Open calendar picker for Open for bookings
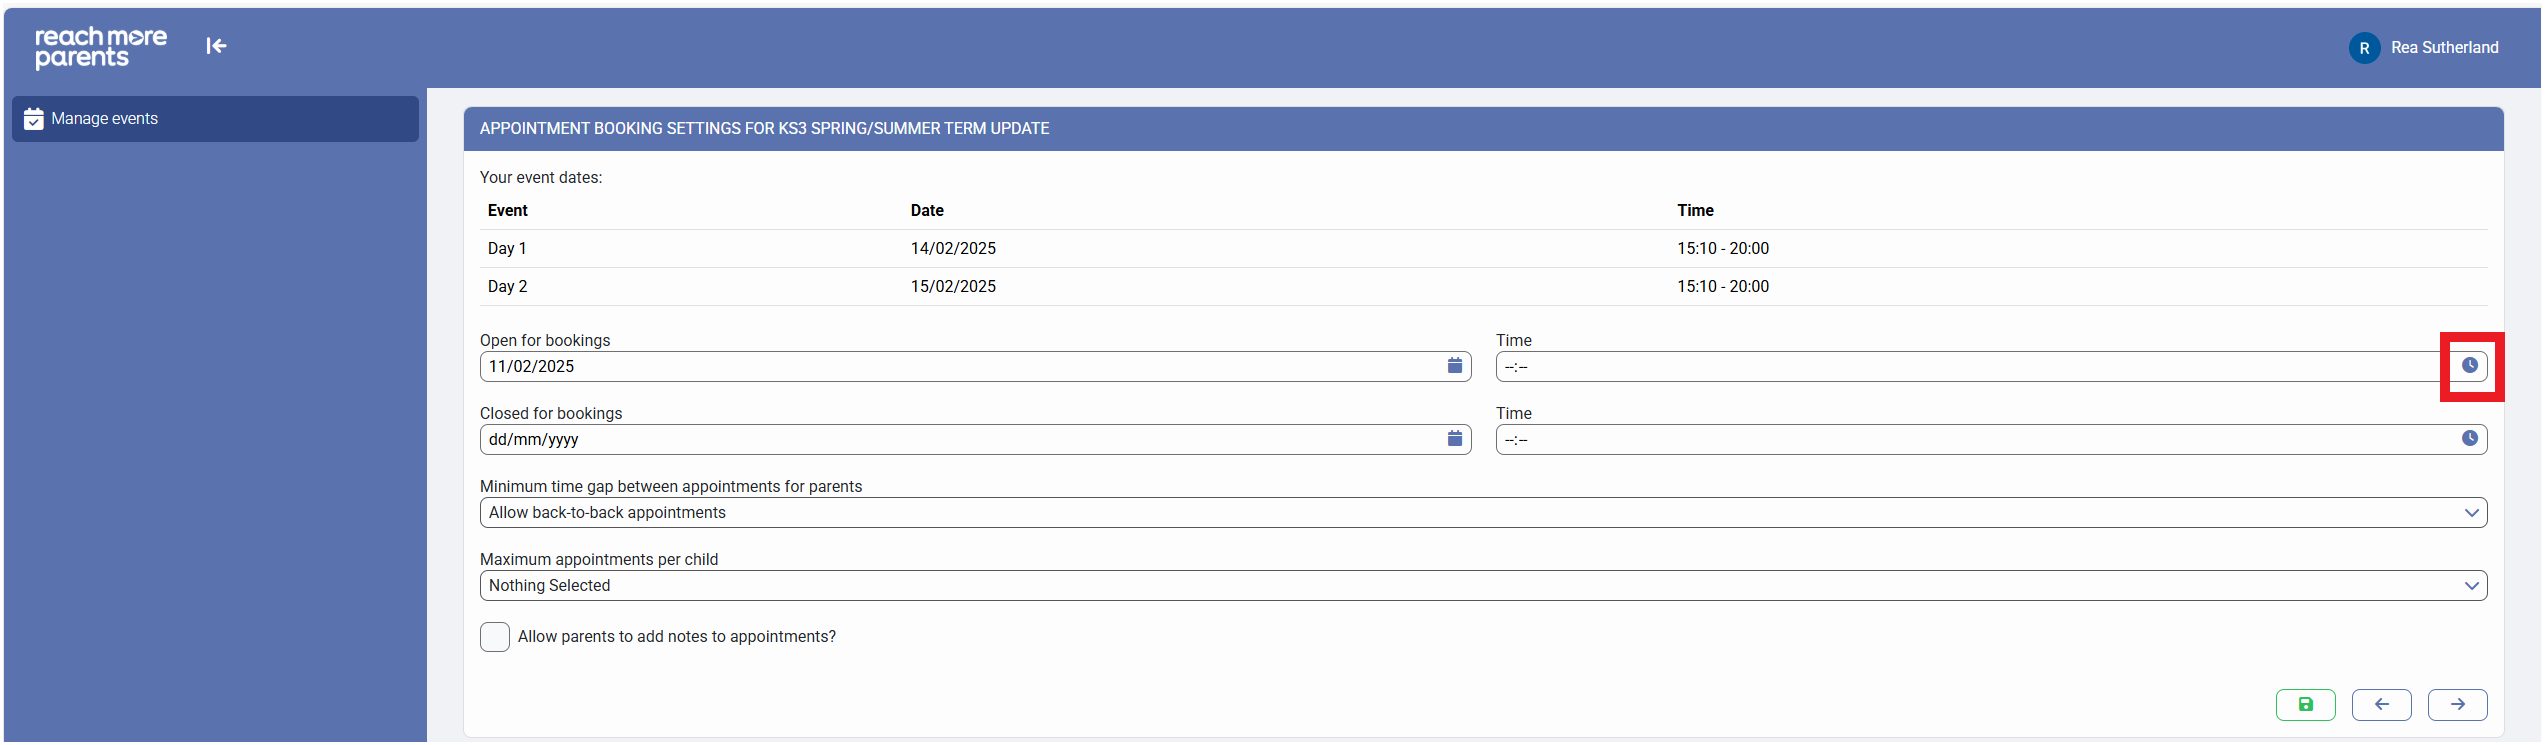2545x745 pixels. (1455, 366)
